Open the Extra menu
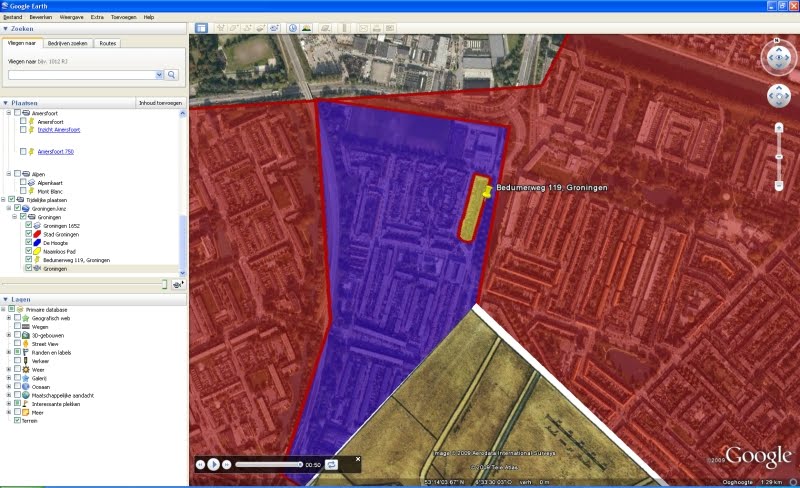 coord(97,17)
